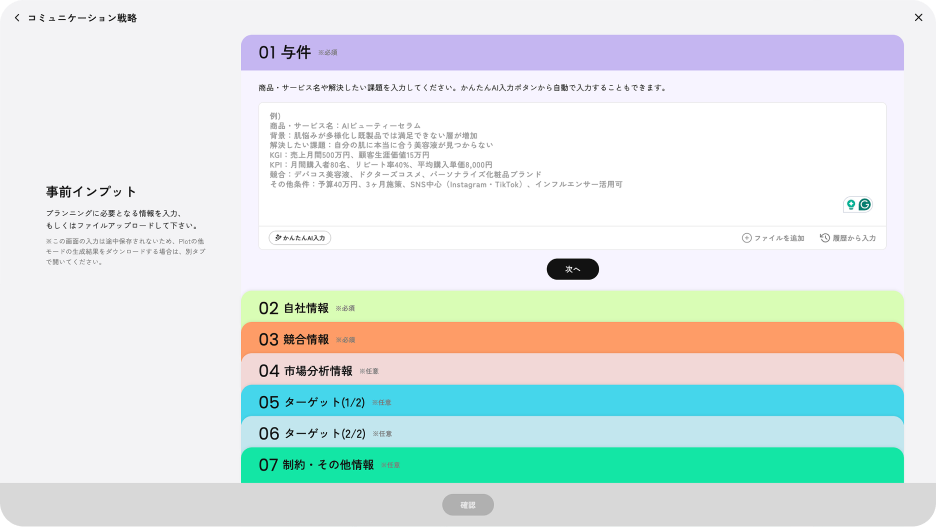This screenshot has width=936, height=527.
Task: Click the Grammarly G icon
Action: (864, 205)
